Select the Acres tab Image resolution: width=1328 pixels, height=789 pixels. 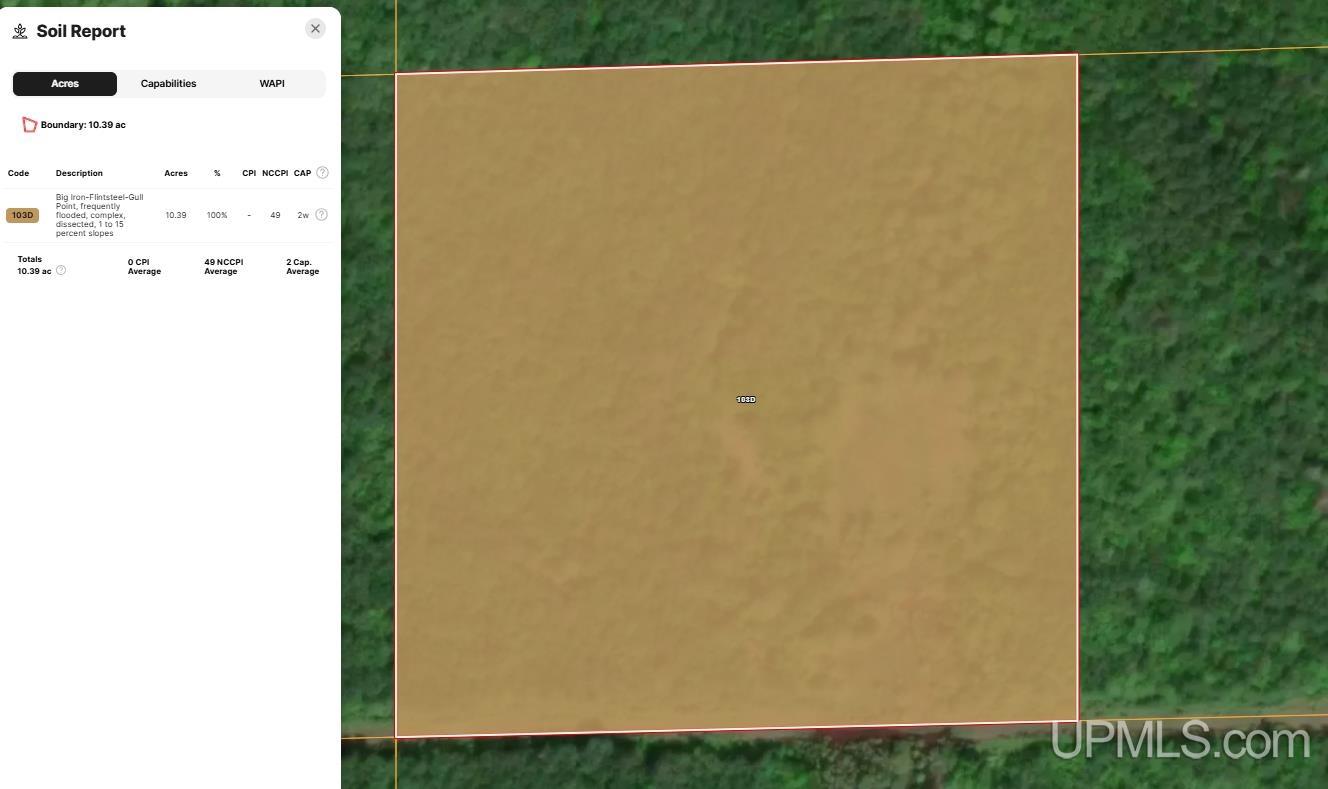65,84
